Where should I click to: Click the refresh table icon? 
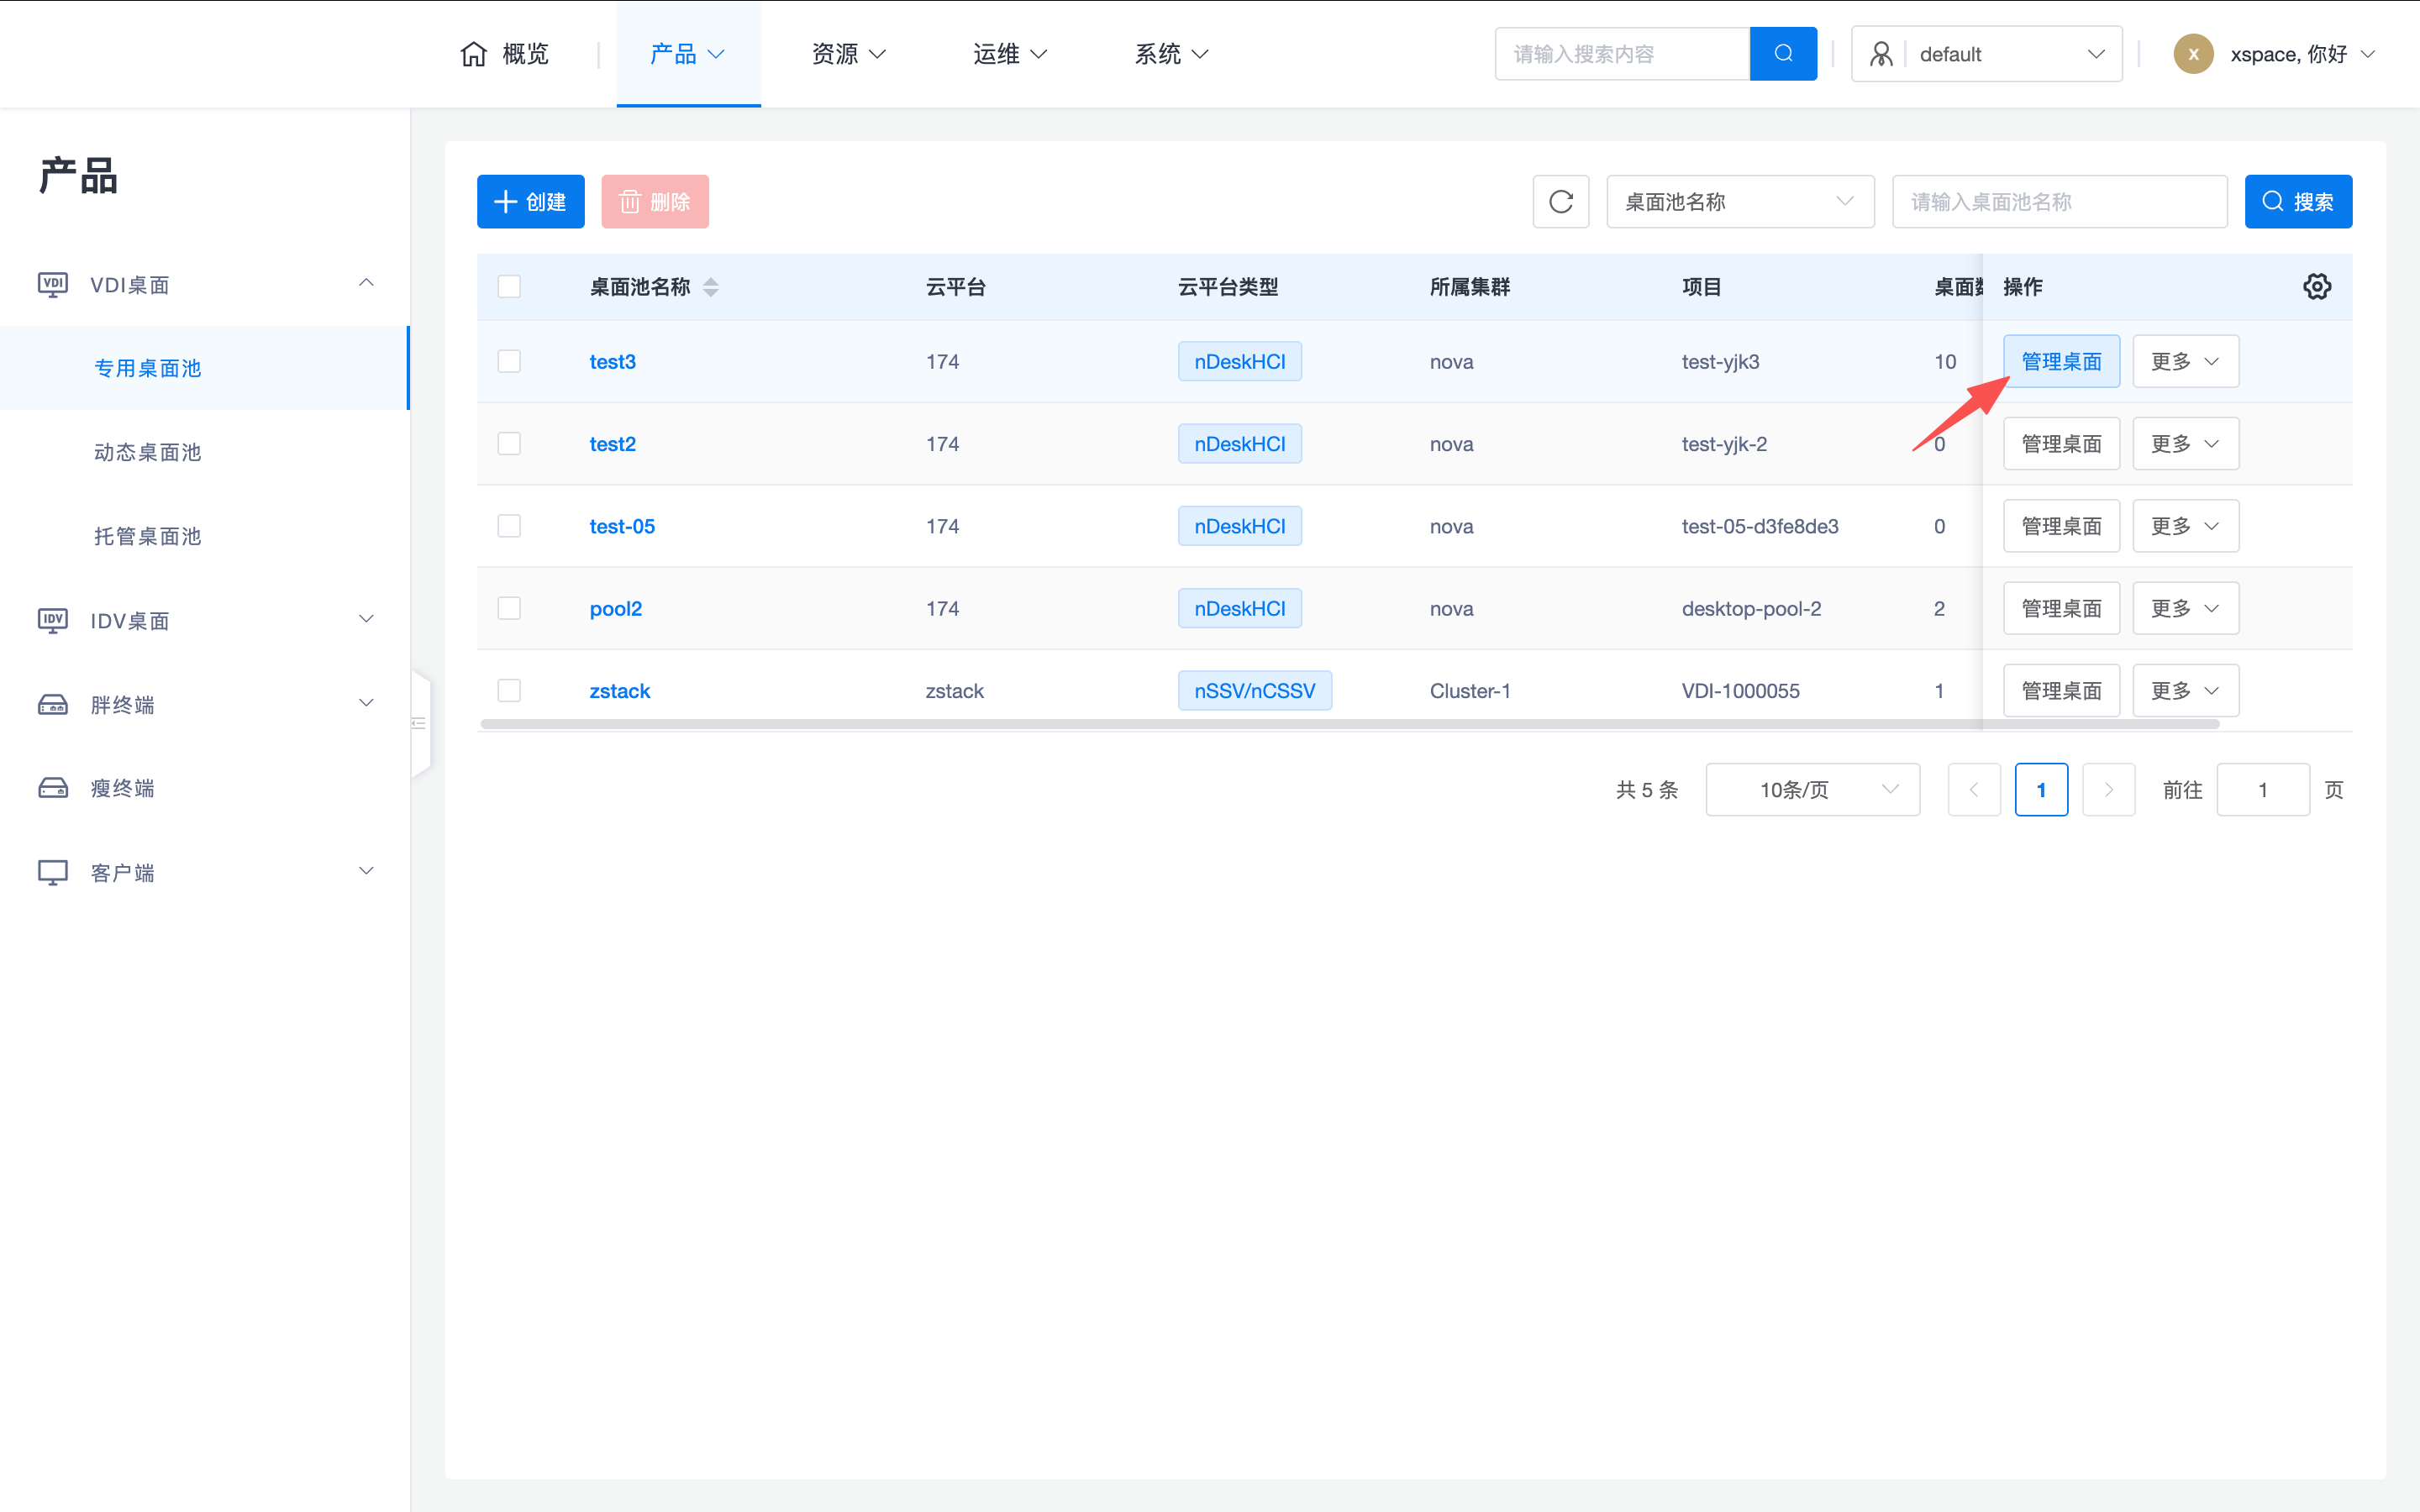click(1560, 202)
